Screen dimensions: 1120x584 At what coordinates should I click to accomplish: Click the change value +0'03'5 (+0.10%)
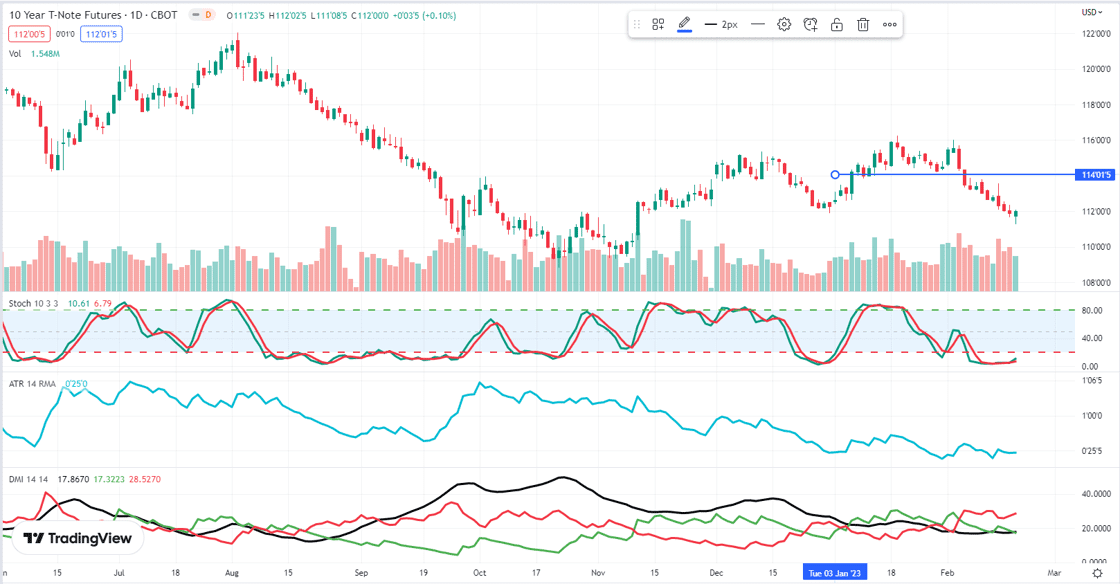pos(425,15)
